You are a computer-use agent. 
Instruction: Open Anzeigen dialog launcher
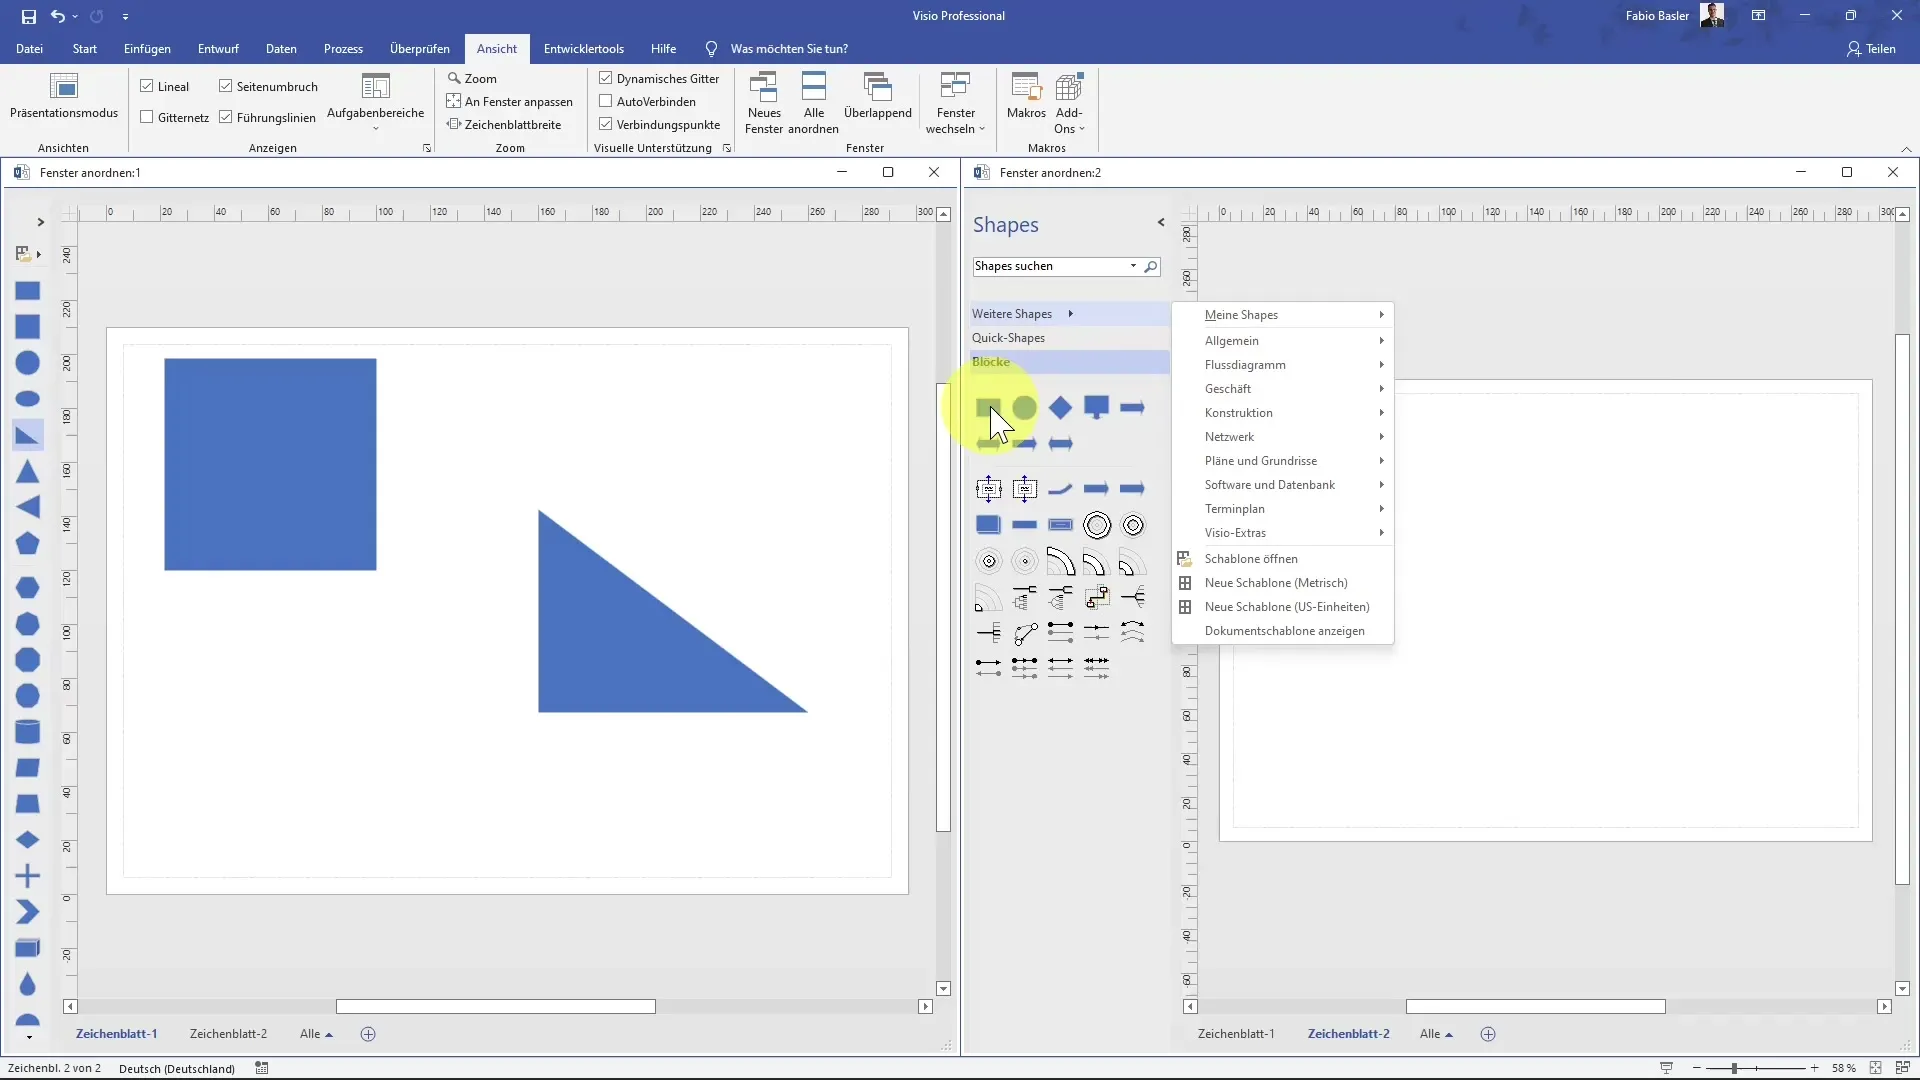427,148
